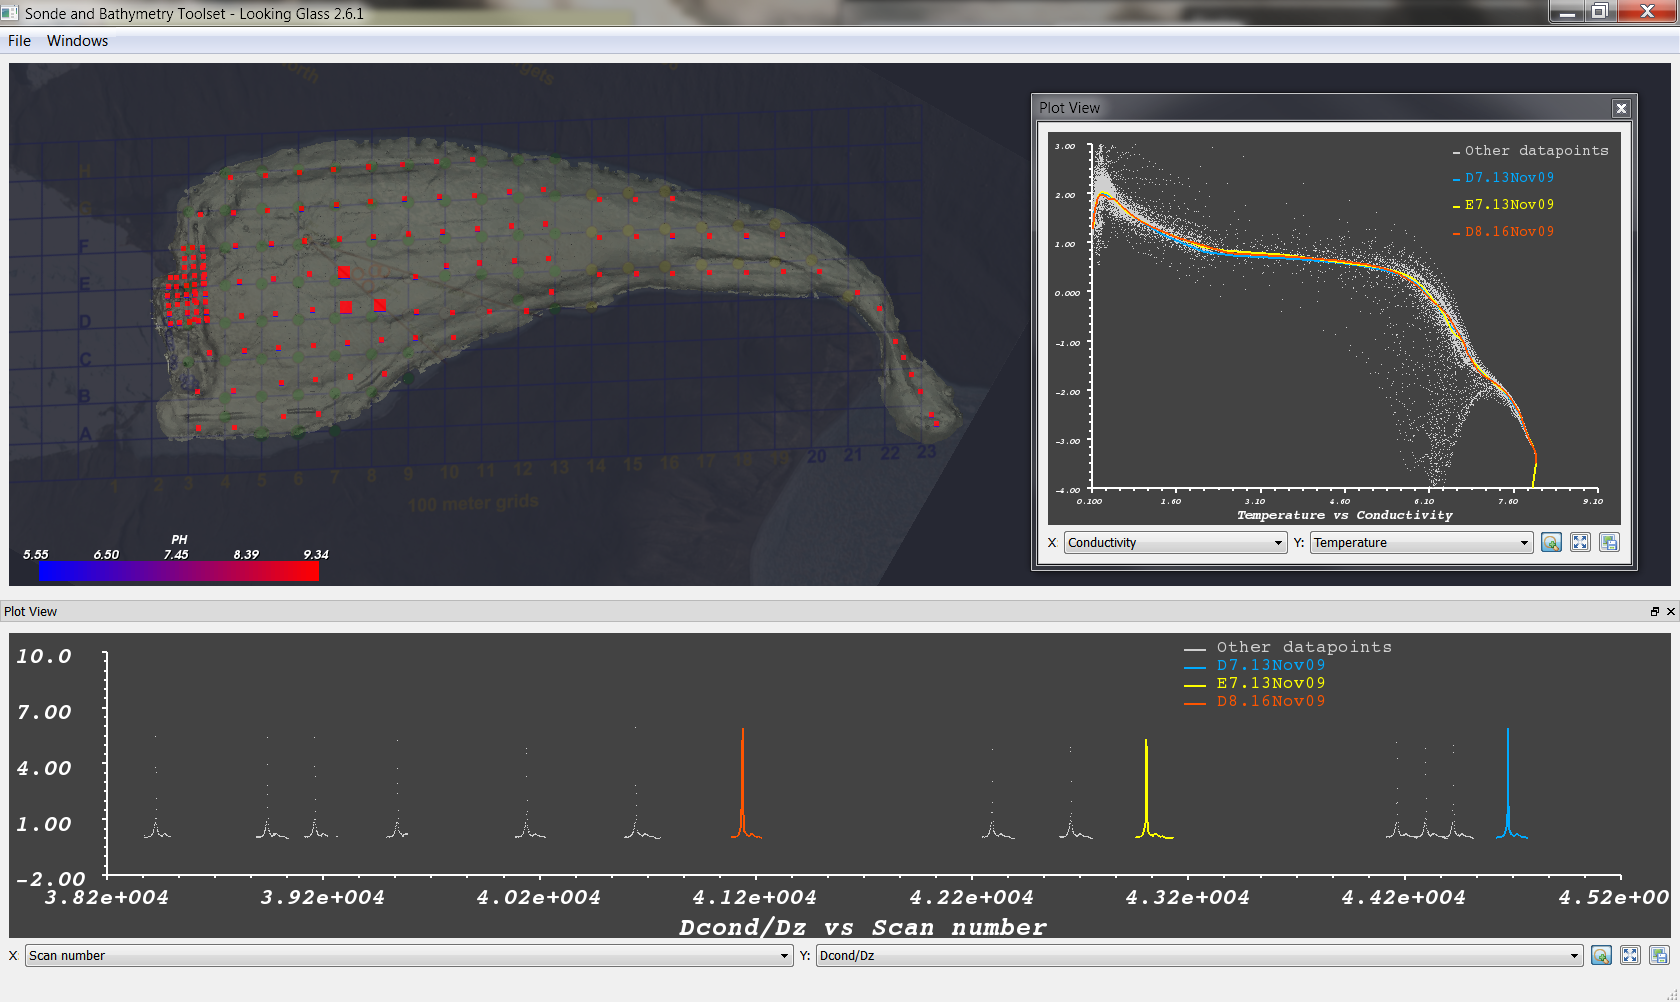Open the Windows menu
The width and height of the screenshot is (1680, 1002).
[x=77, y=41]
